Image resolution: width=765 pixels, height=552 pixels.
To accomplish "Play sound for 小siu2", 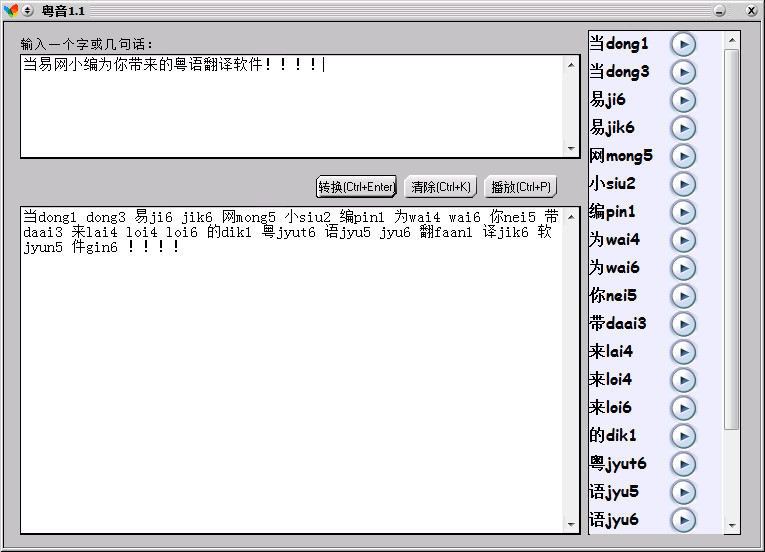I will [682, 184].
